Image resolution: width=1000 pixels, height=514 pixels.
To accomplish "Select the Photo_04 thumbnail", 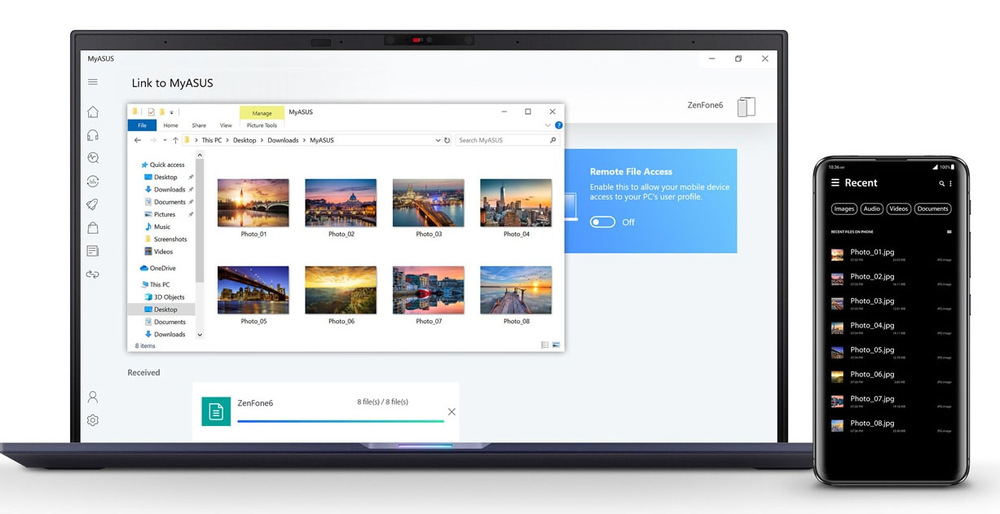I will 516,203.
